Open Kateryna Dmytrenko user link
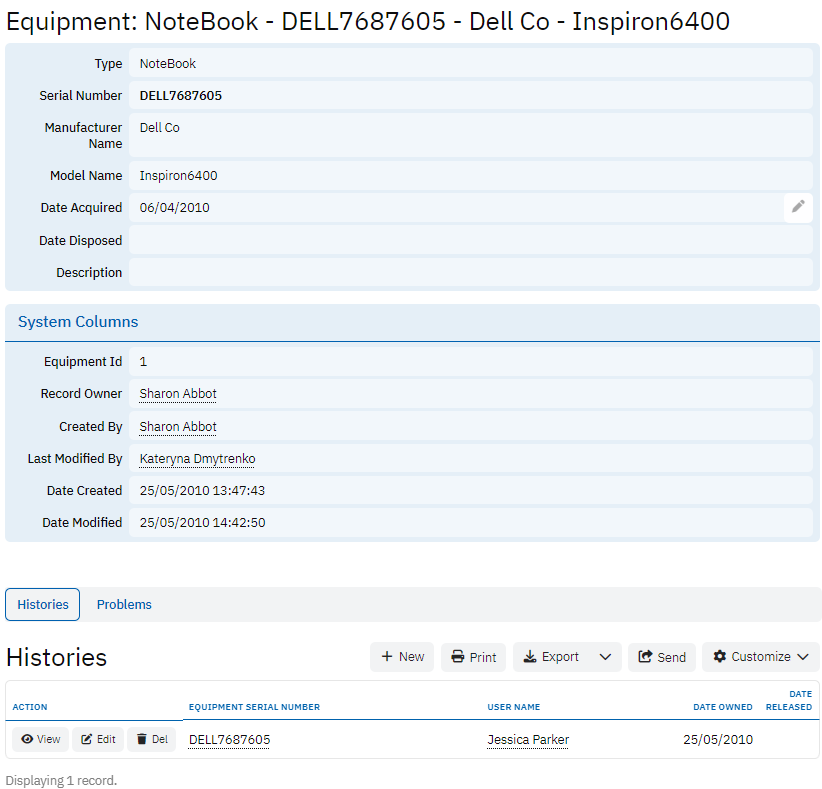This screenshot has width=822, height=789. pyautogui.click(x=197, y=459)
